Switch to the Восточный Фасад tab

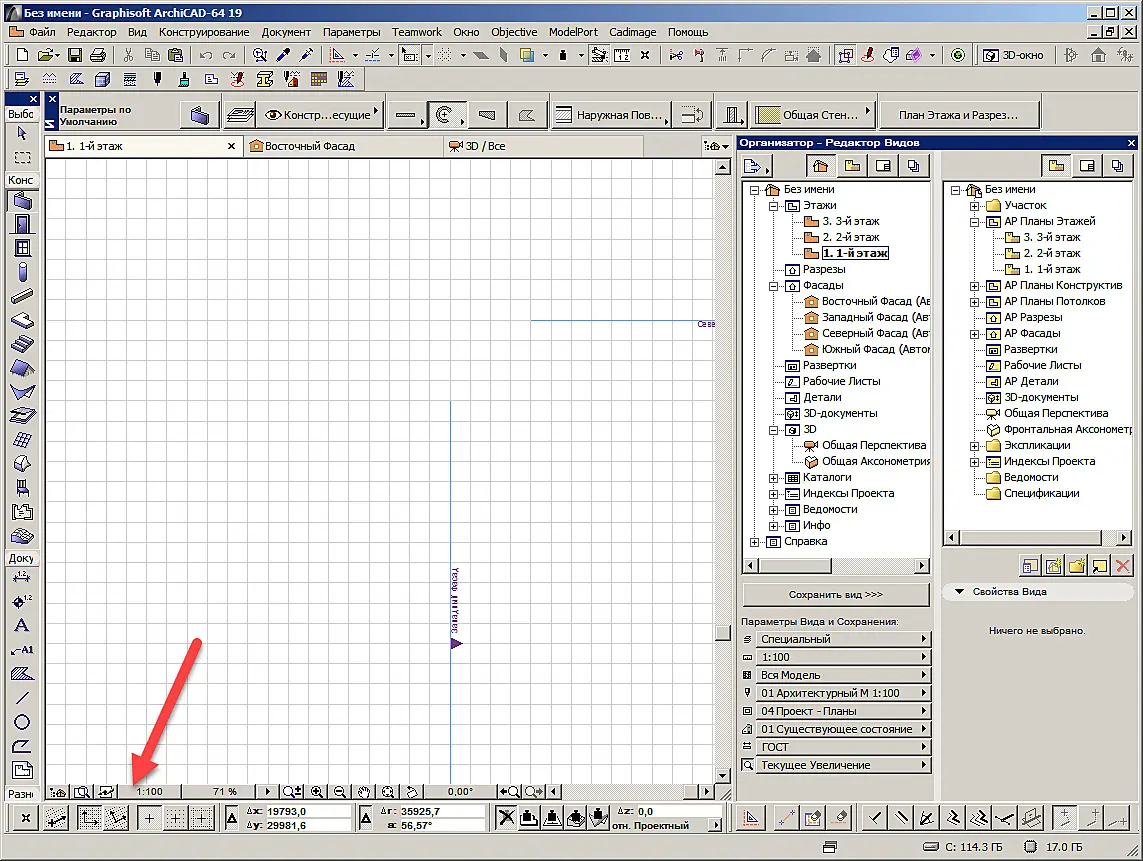[309, 146]
